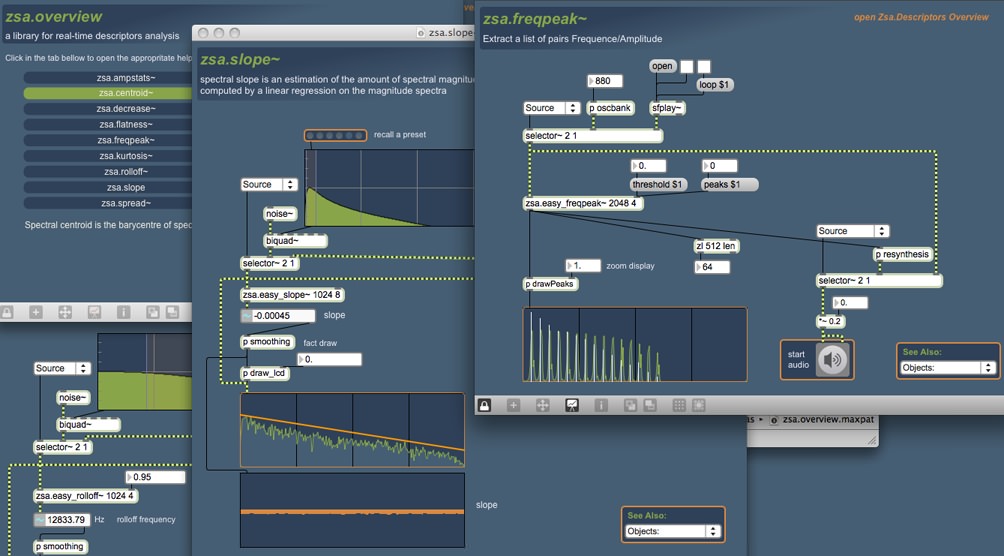Click the start audio speaker button

pos(832,360)
